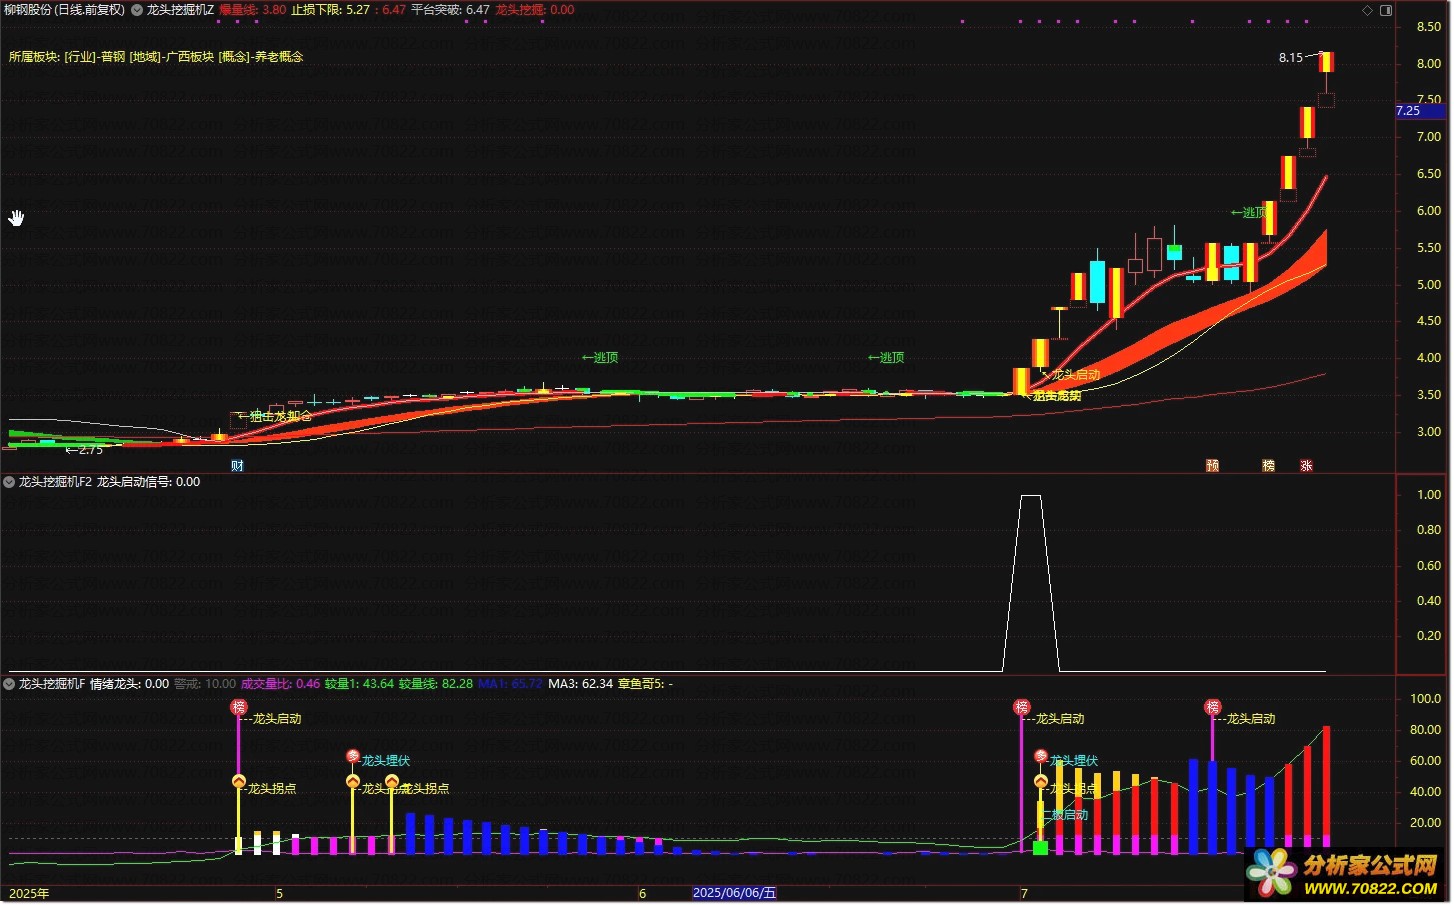
Task: Expand the 龙头挖掘机F2 panel arrow
Action: (9, 482)
